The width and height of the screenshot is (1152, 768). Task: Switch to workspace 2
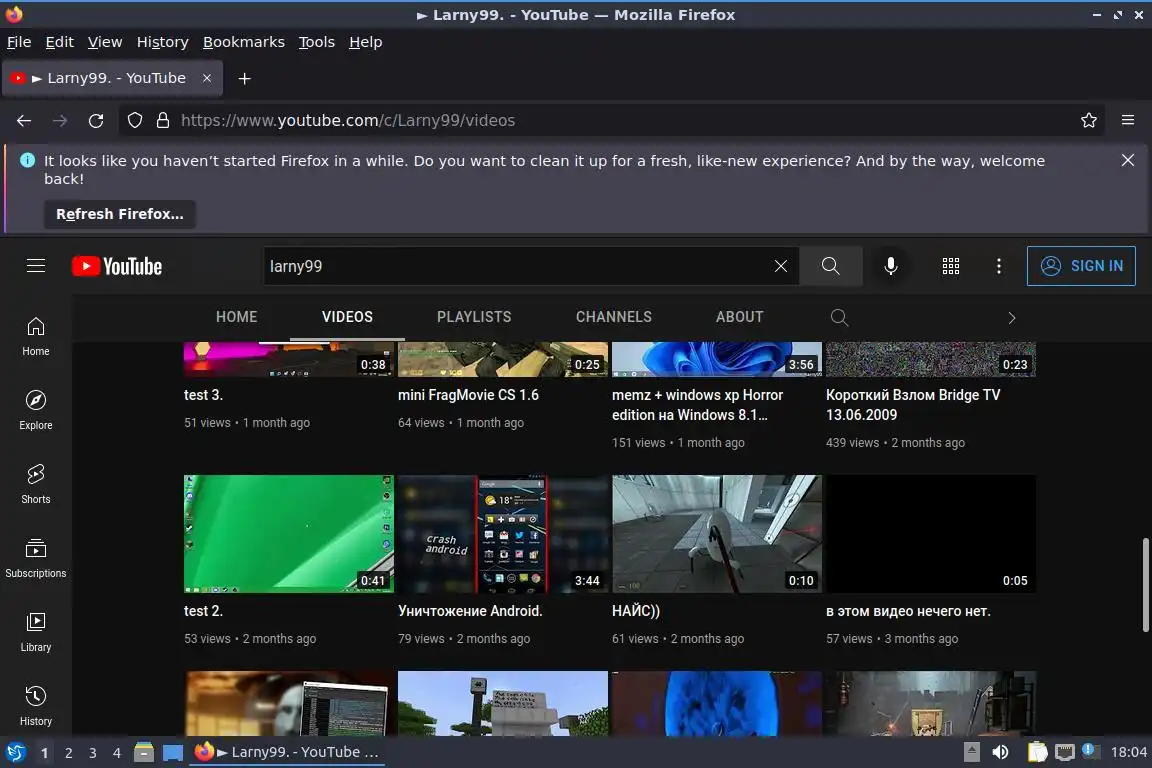[x=68, y=753]
